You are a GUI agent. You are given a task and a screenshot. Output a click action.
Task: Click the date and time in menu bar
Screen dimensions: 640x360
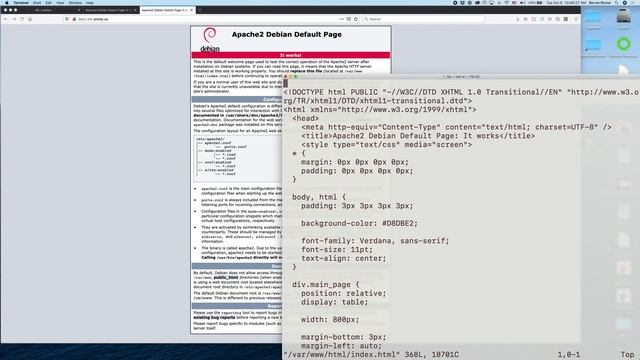tap(566, 2)
